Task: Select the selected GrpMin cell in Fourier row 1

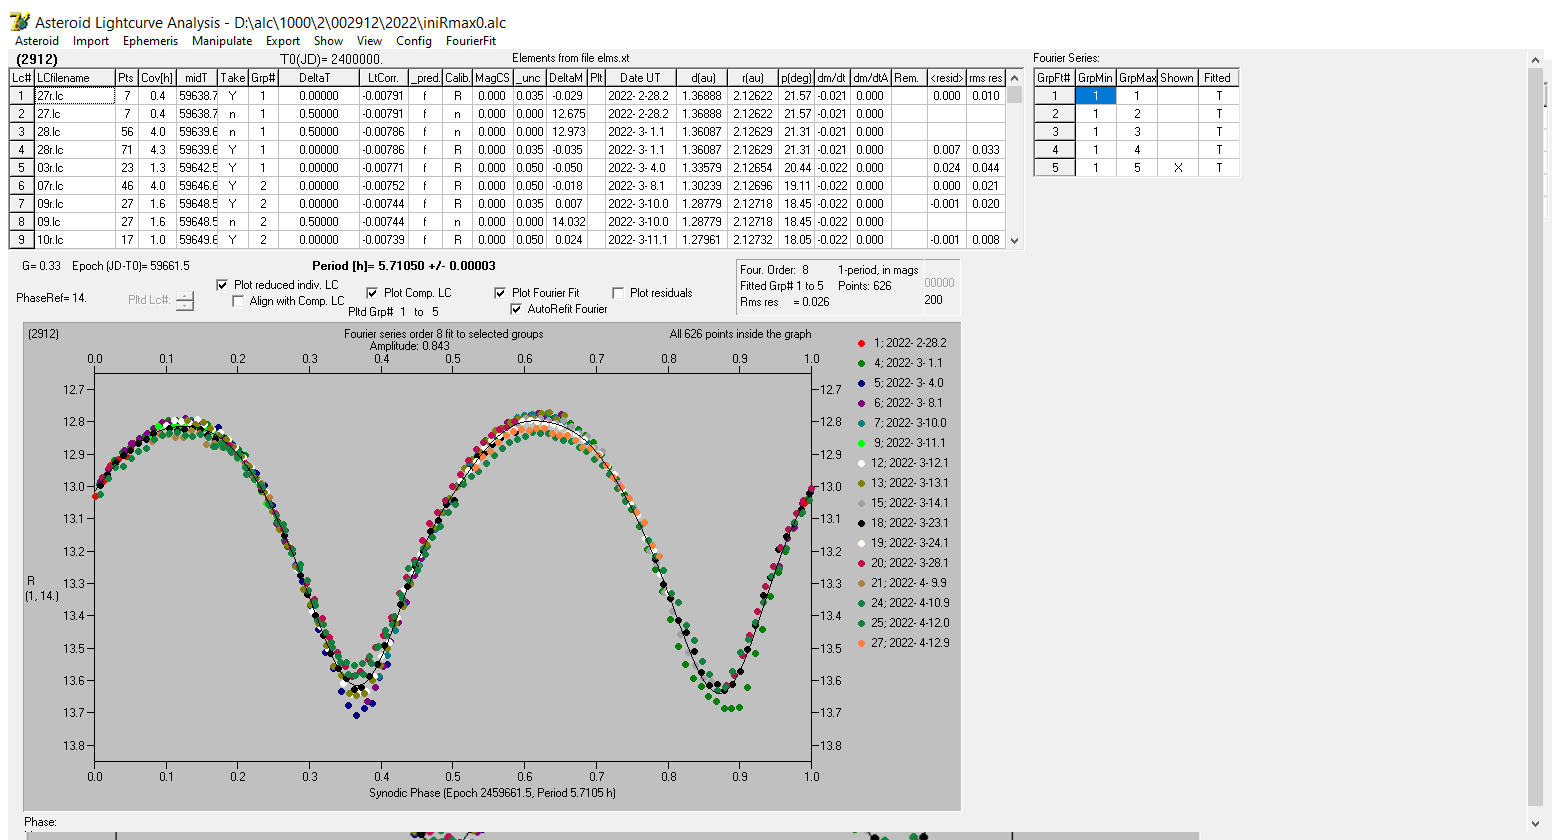Action: click(1095, 96)
